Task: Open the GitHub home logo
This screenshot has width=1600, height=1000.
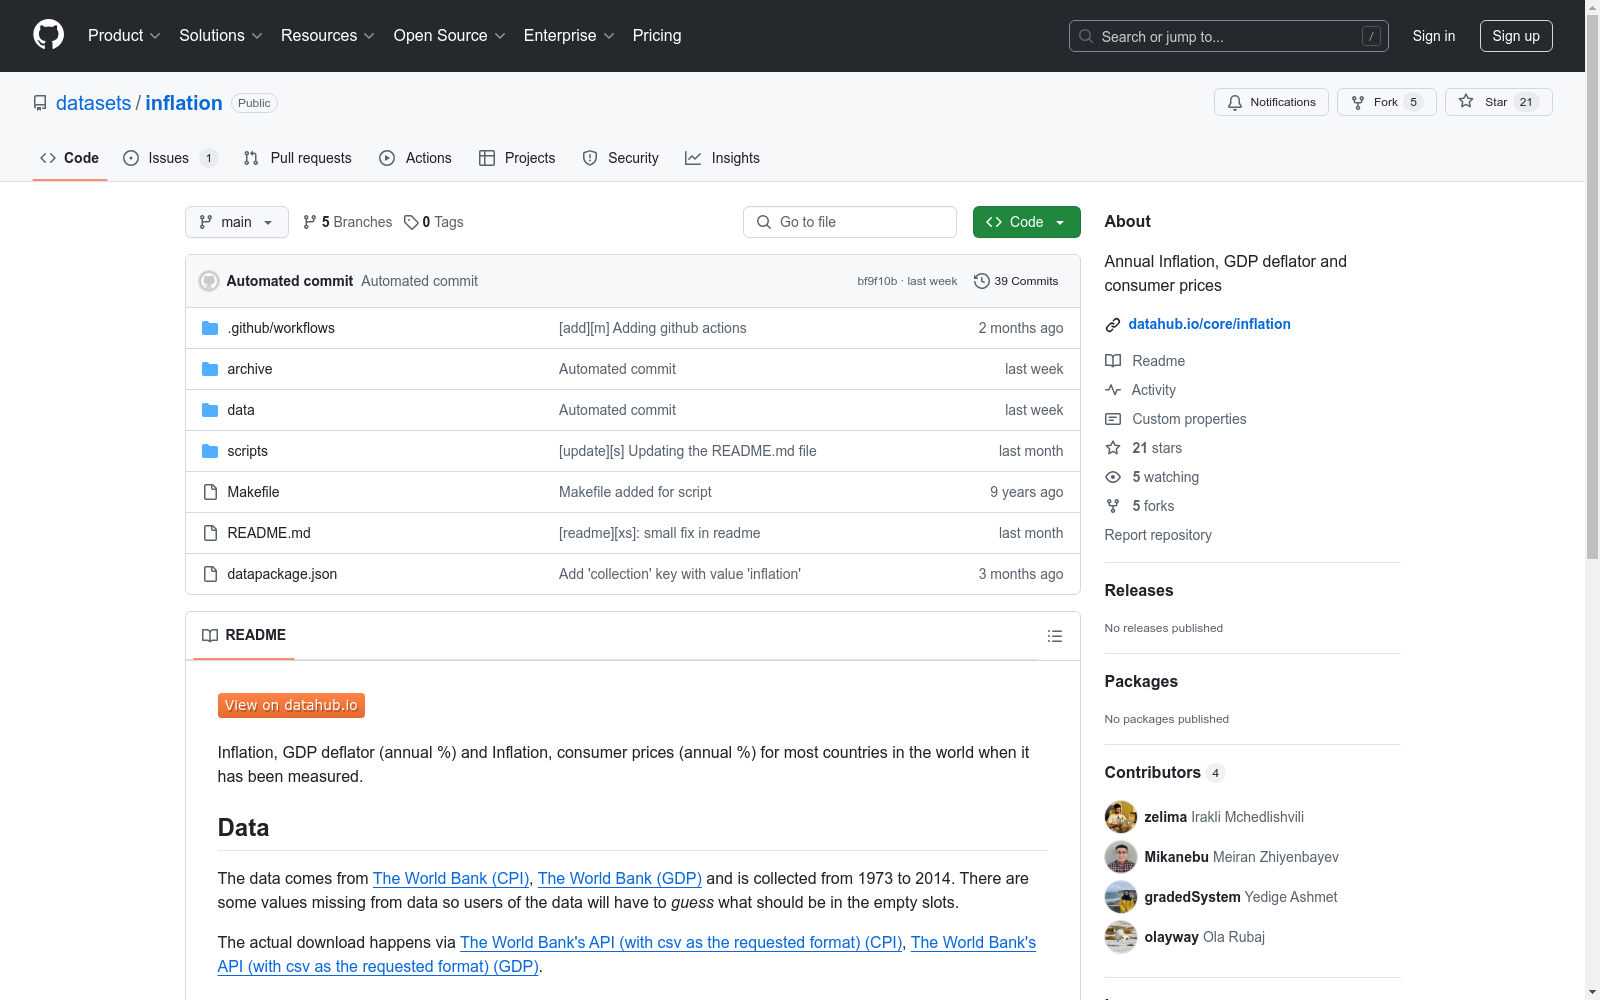Action: pos(48,35)
